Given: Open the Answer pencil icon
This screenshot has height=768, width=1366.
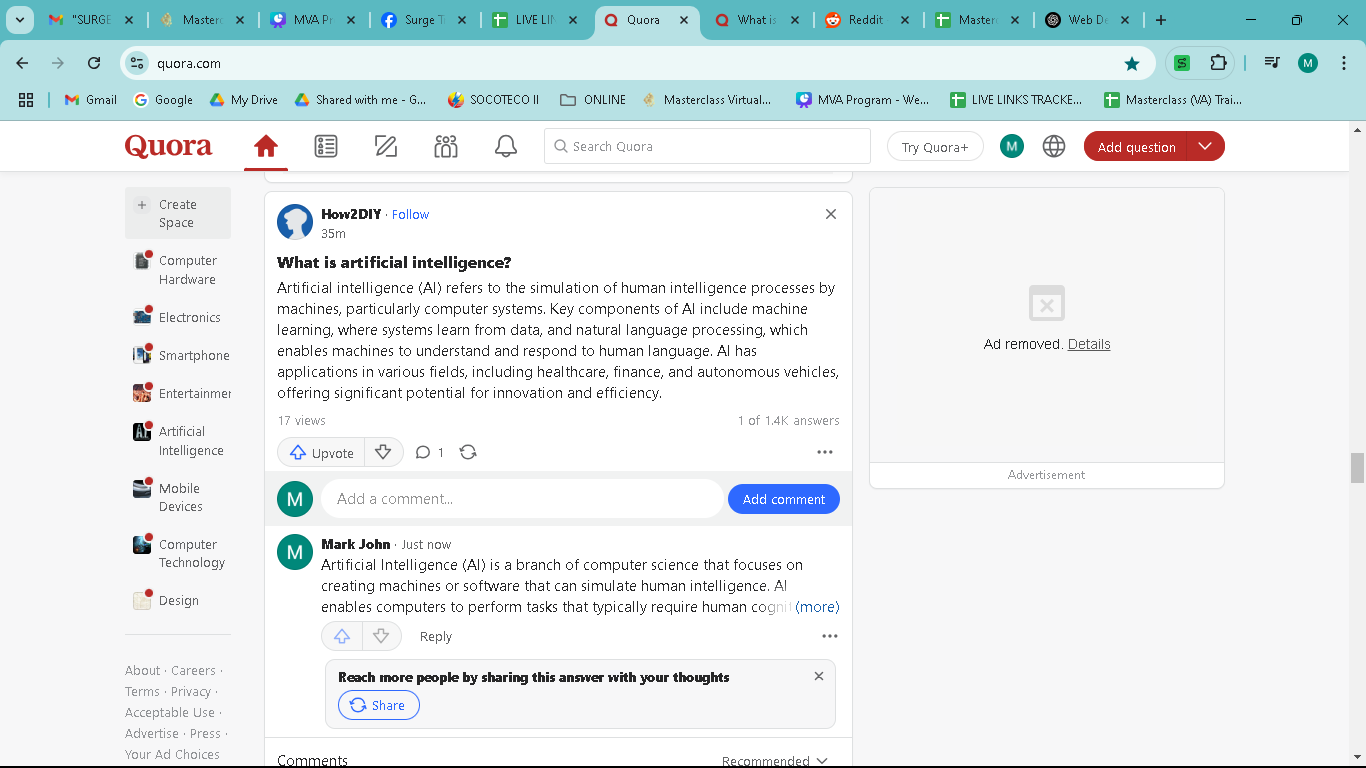Looking at the screenshot, I should click(386, 147).
